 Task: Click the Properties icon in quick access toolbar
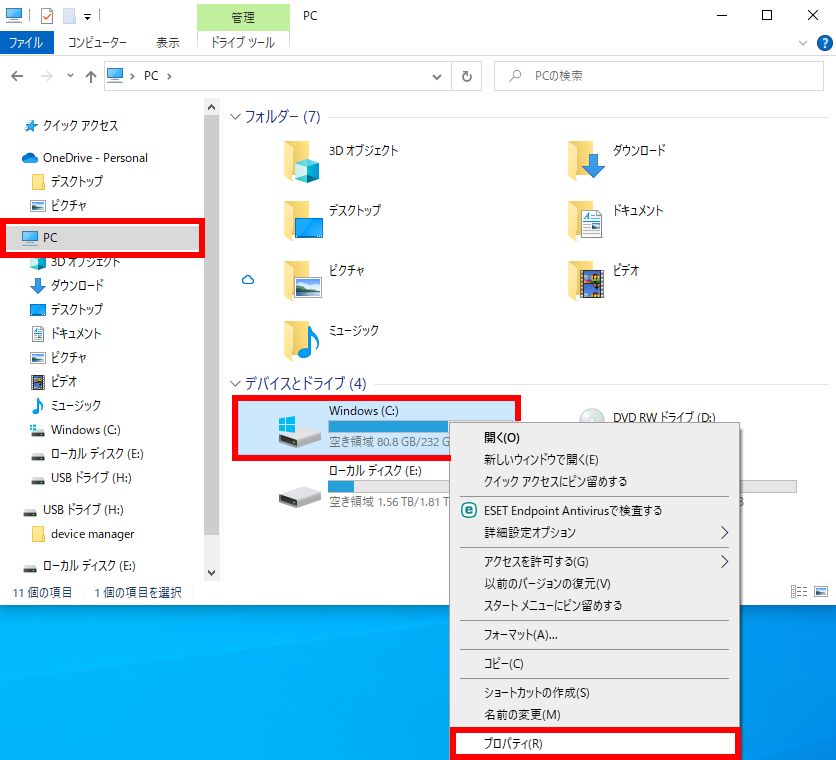tap(47, 16)
